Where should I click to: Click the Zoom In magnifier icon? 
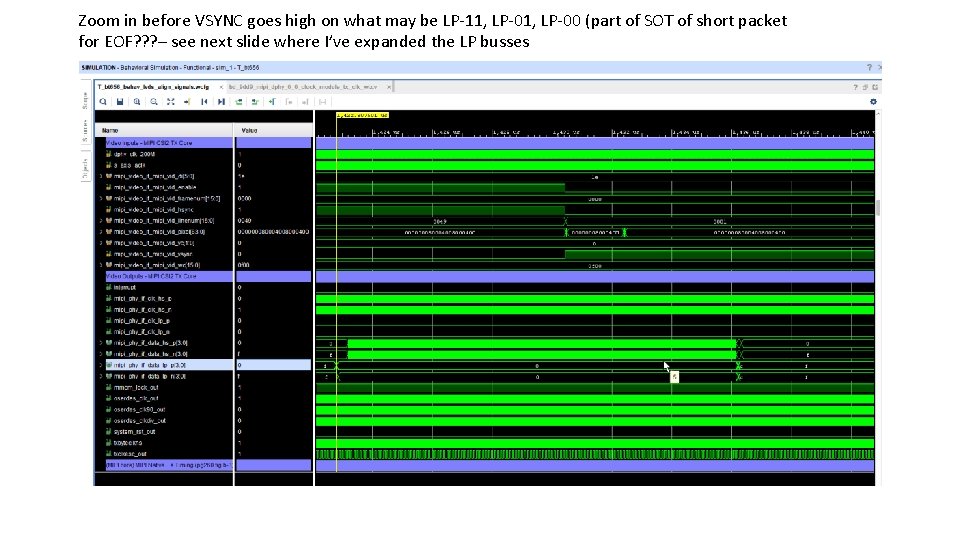137,102
